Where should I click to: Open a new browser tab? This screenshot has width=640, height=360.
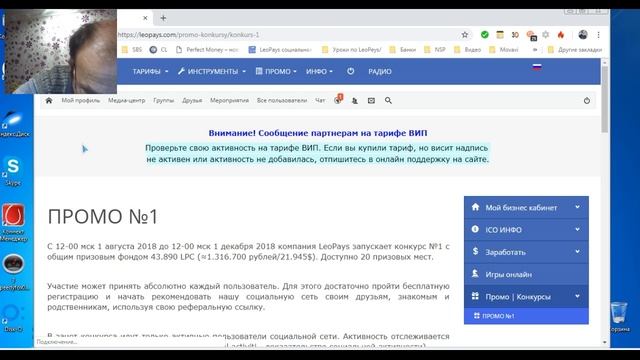[x=163, y=18]
